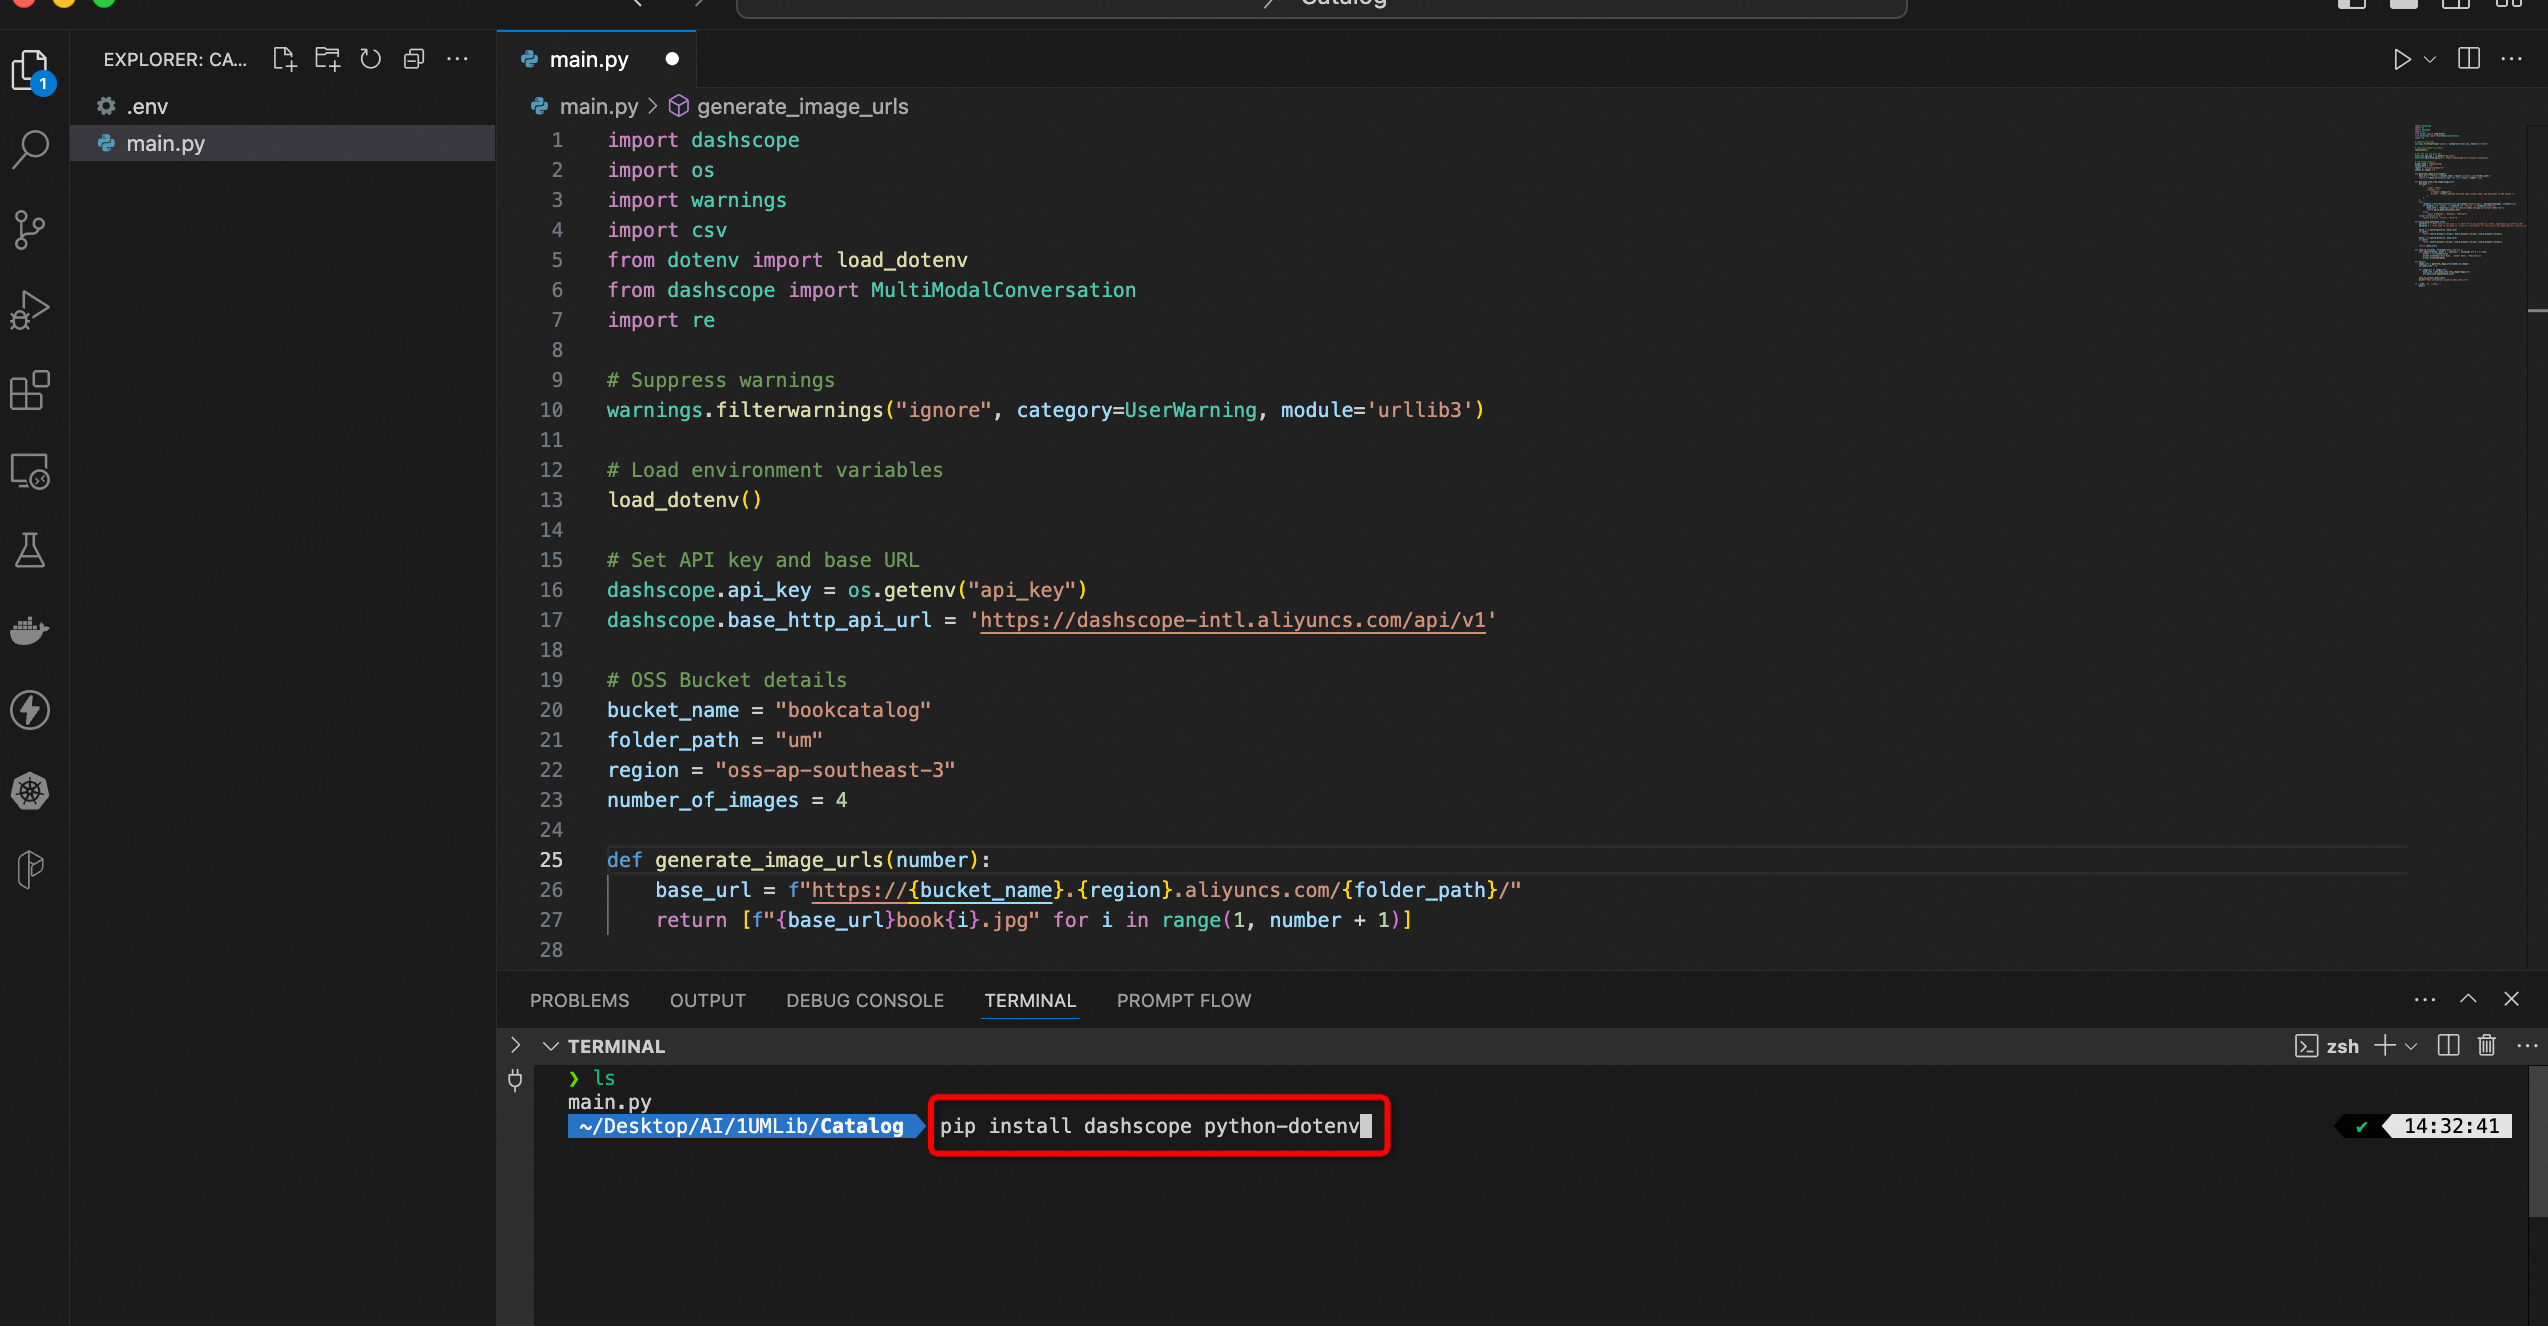Click the bucket_name assignment line
The image size is (2548, 1326).
[768, 710]
